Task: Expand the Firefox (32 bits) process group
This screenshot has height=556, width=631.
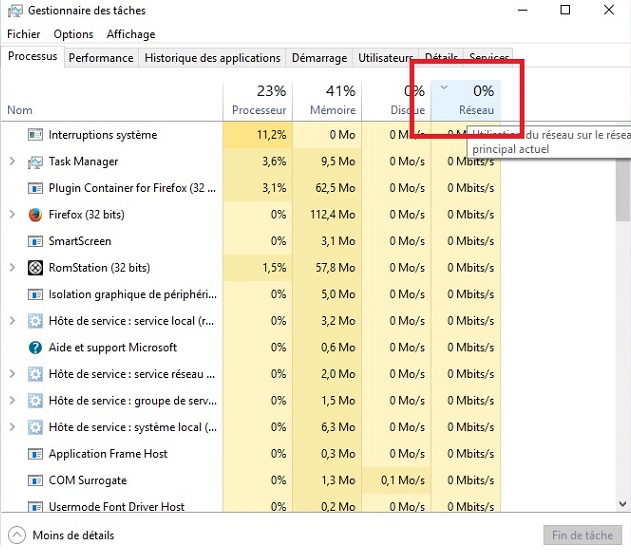Action: coord(12,215)
